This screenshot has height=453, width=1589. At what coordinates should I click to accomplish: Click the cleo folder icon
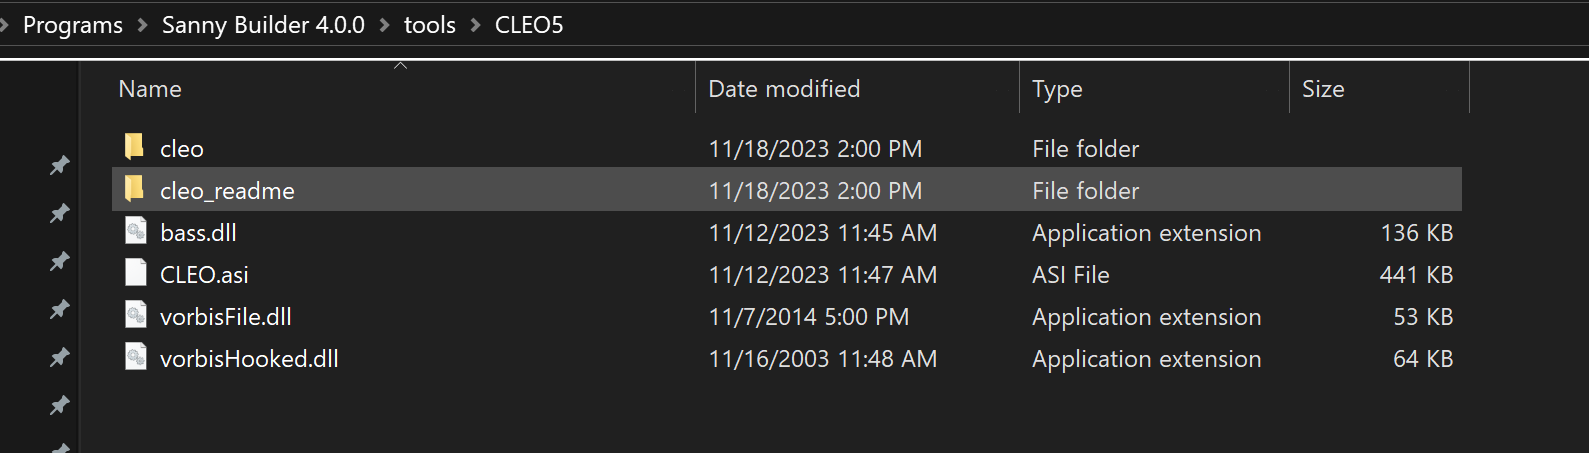[135, 147]
